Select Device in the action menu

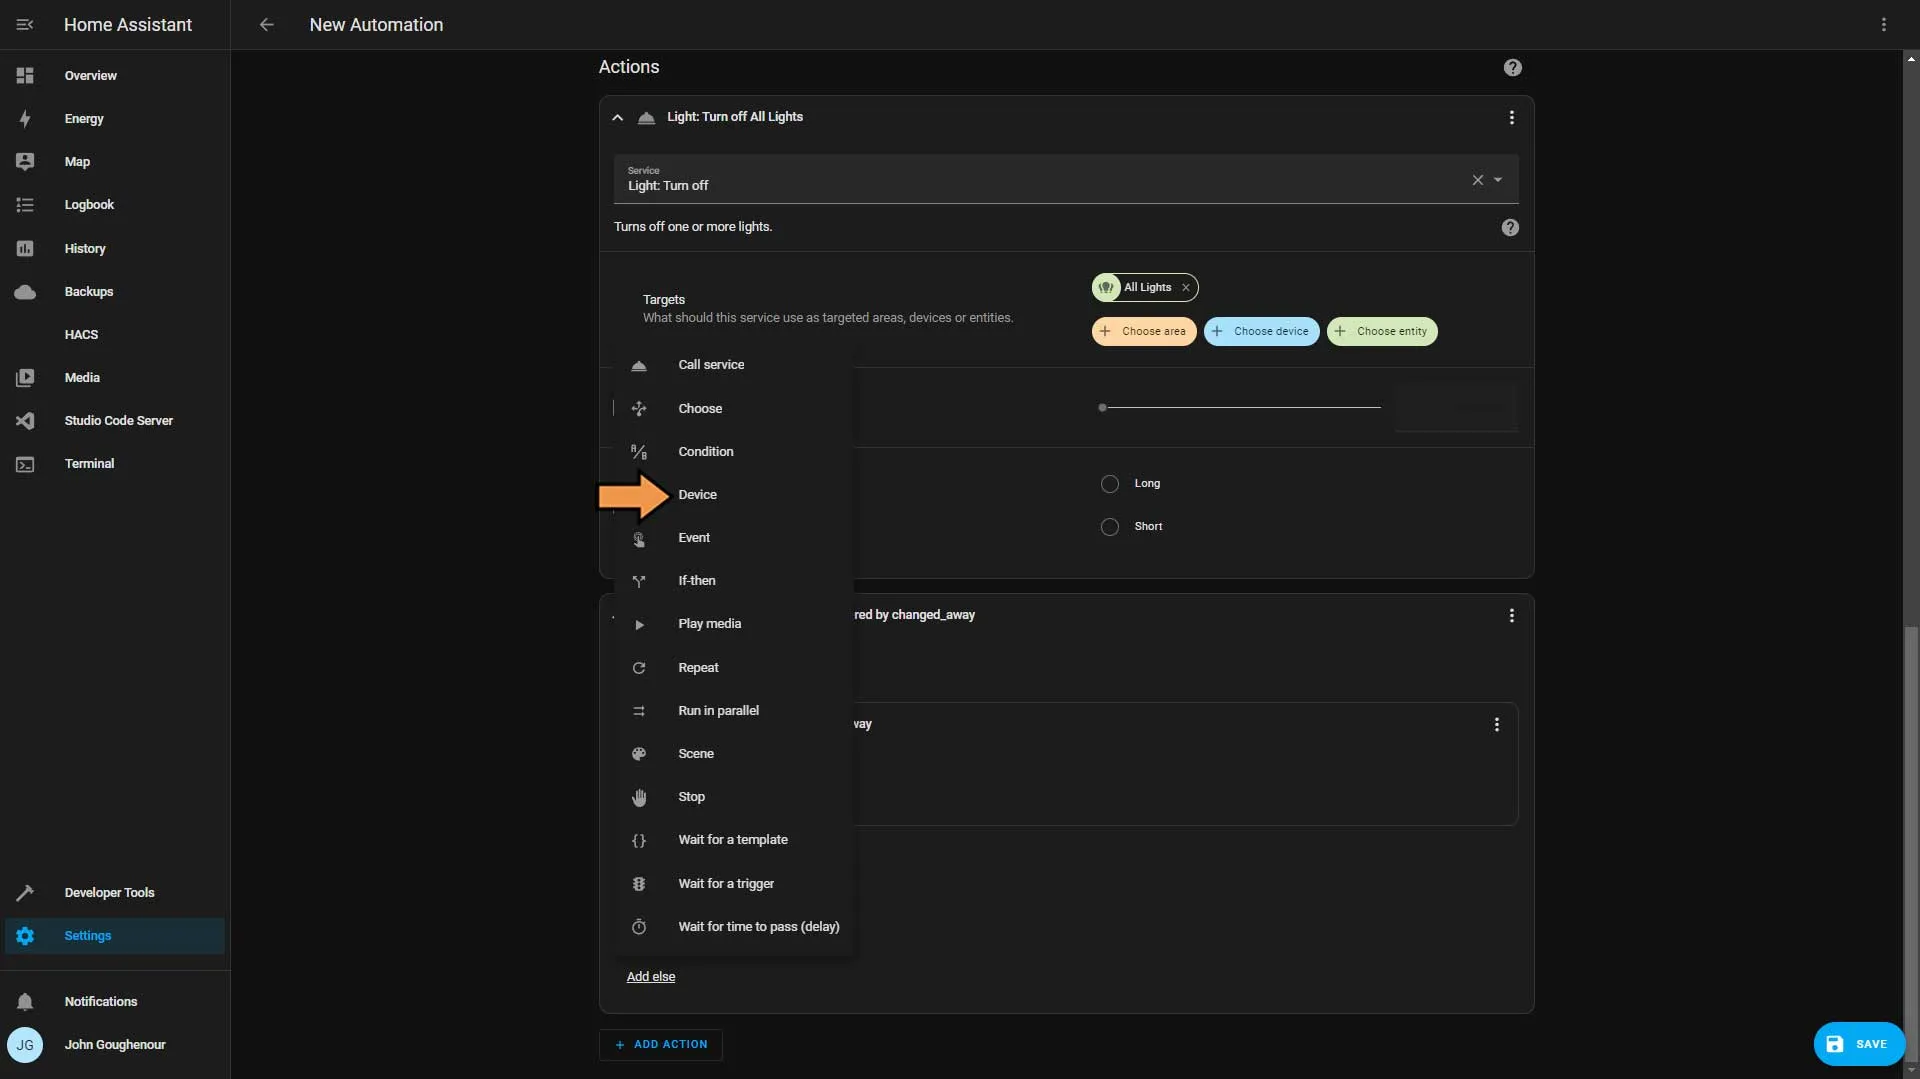(734, 494)
